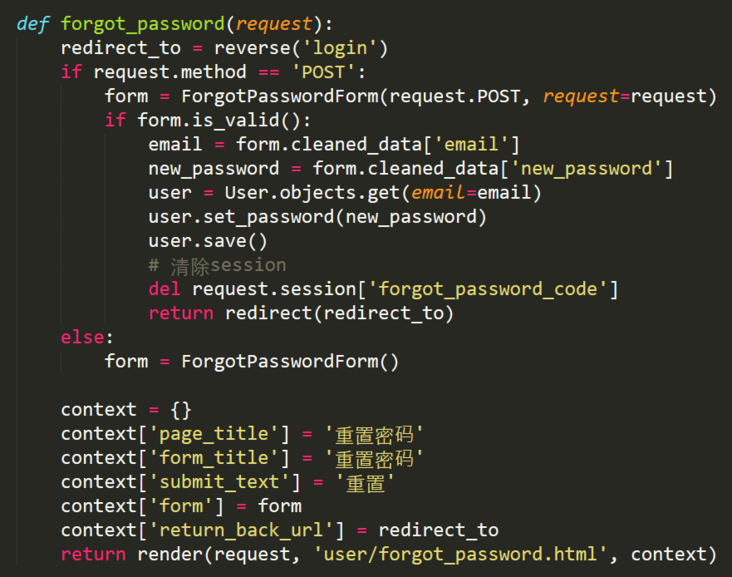Image resolution: width=732 pixels, height=577 pixels.
Task: Click the 清除session comment line
Action: [x=217, y=265]
